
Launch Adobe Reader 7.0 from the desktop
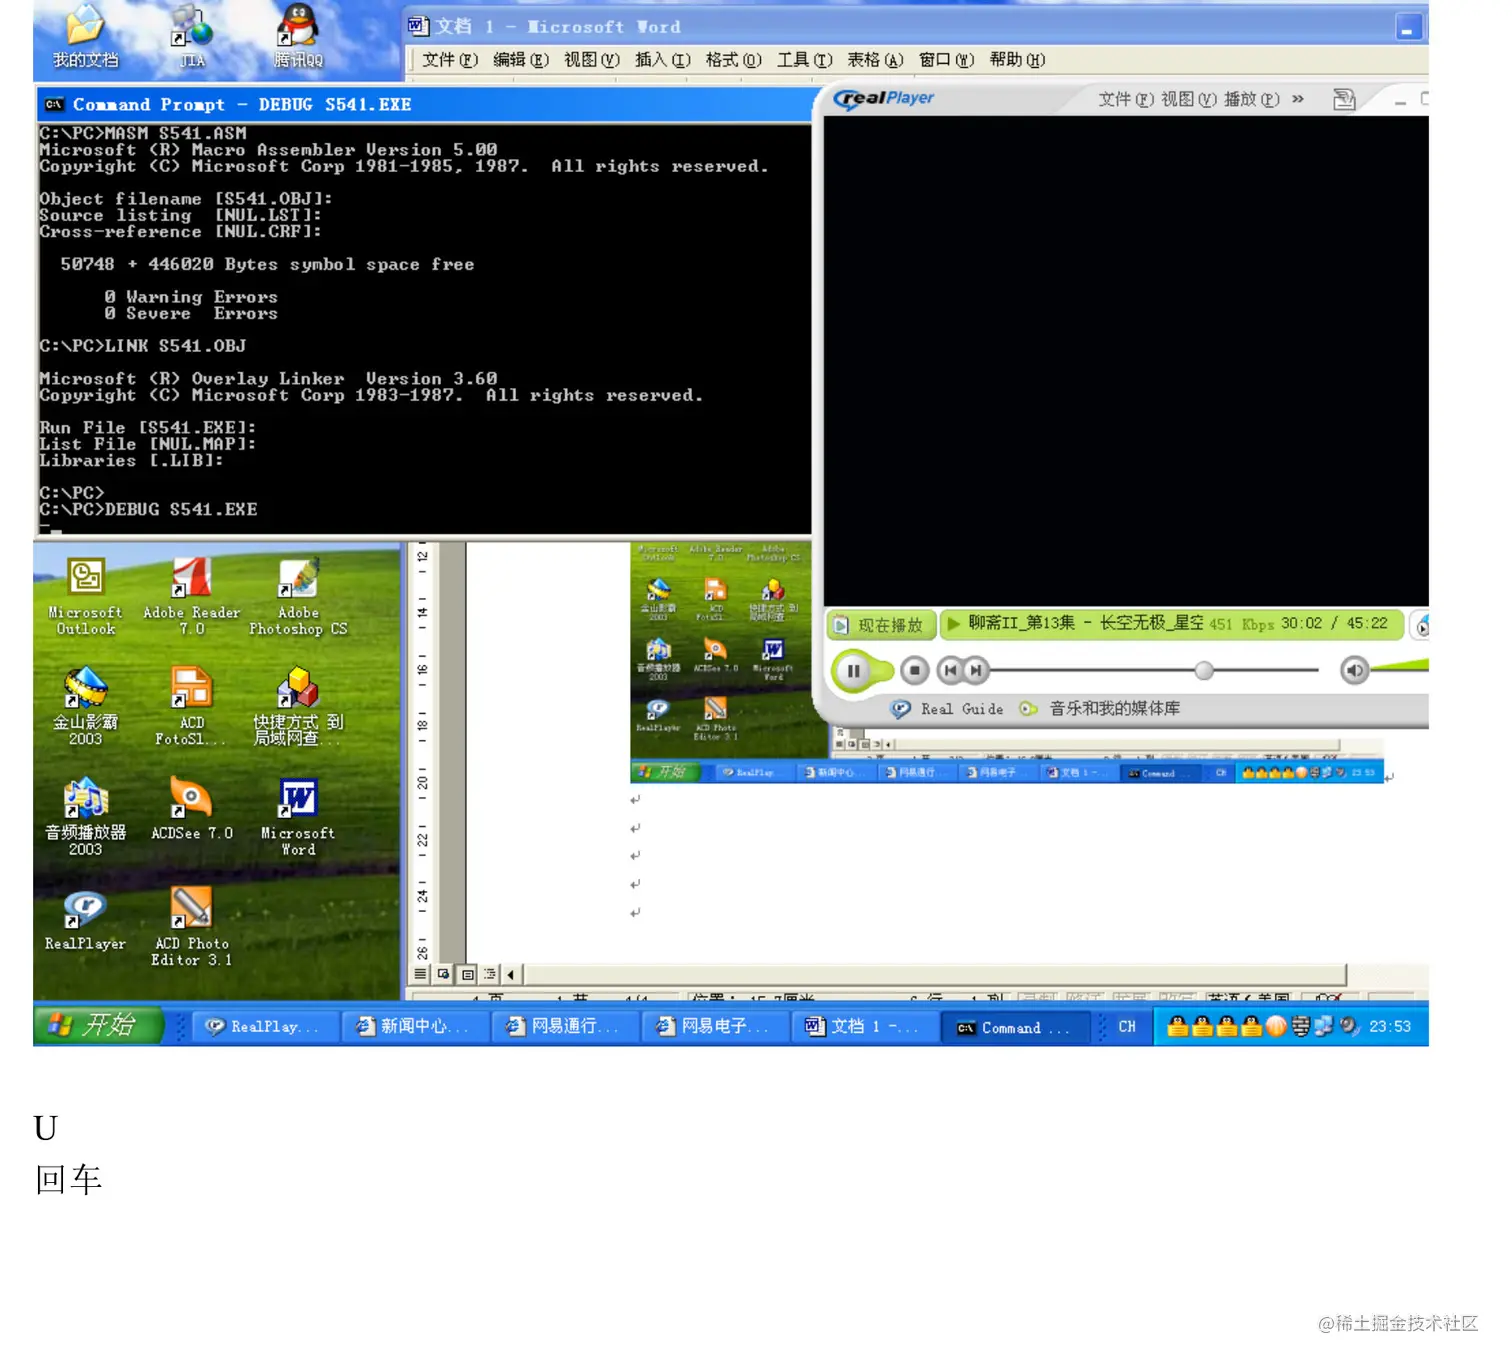(191, 597)
